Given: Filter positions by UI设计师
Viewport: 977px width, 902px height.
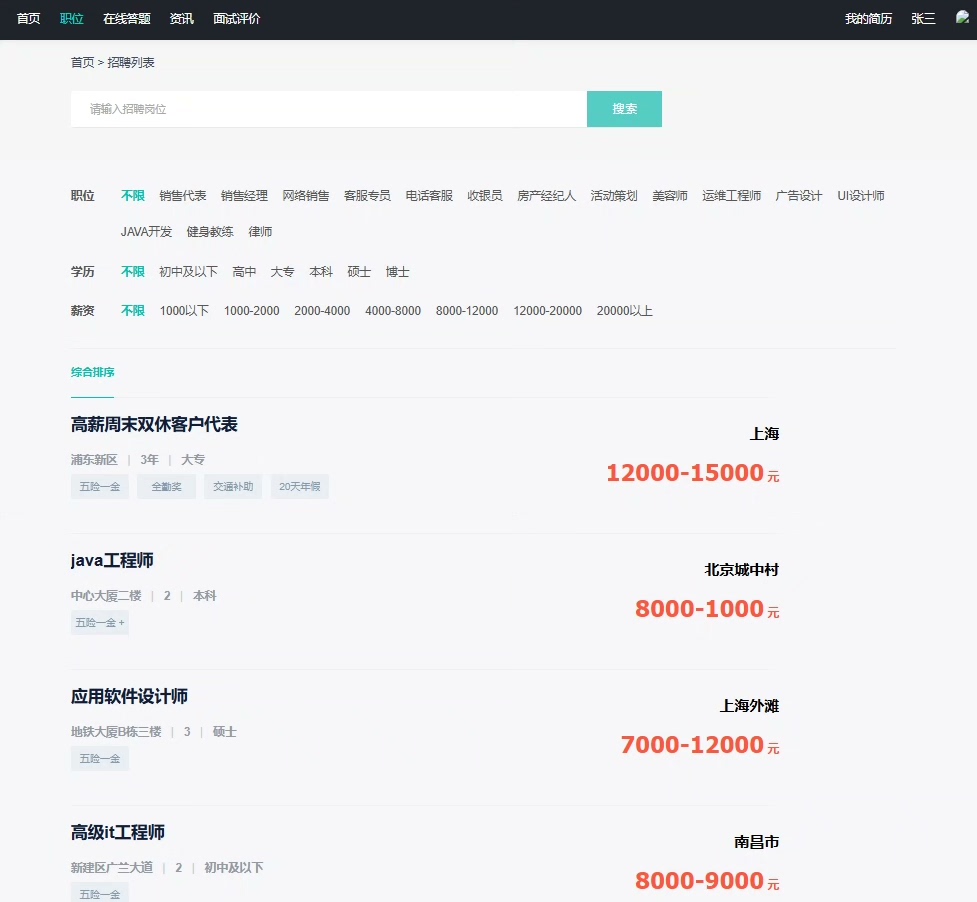Looking at the screenshot, I should coord(861,196).
